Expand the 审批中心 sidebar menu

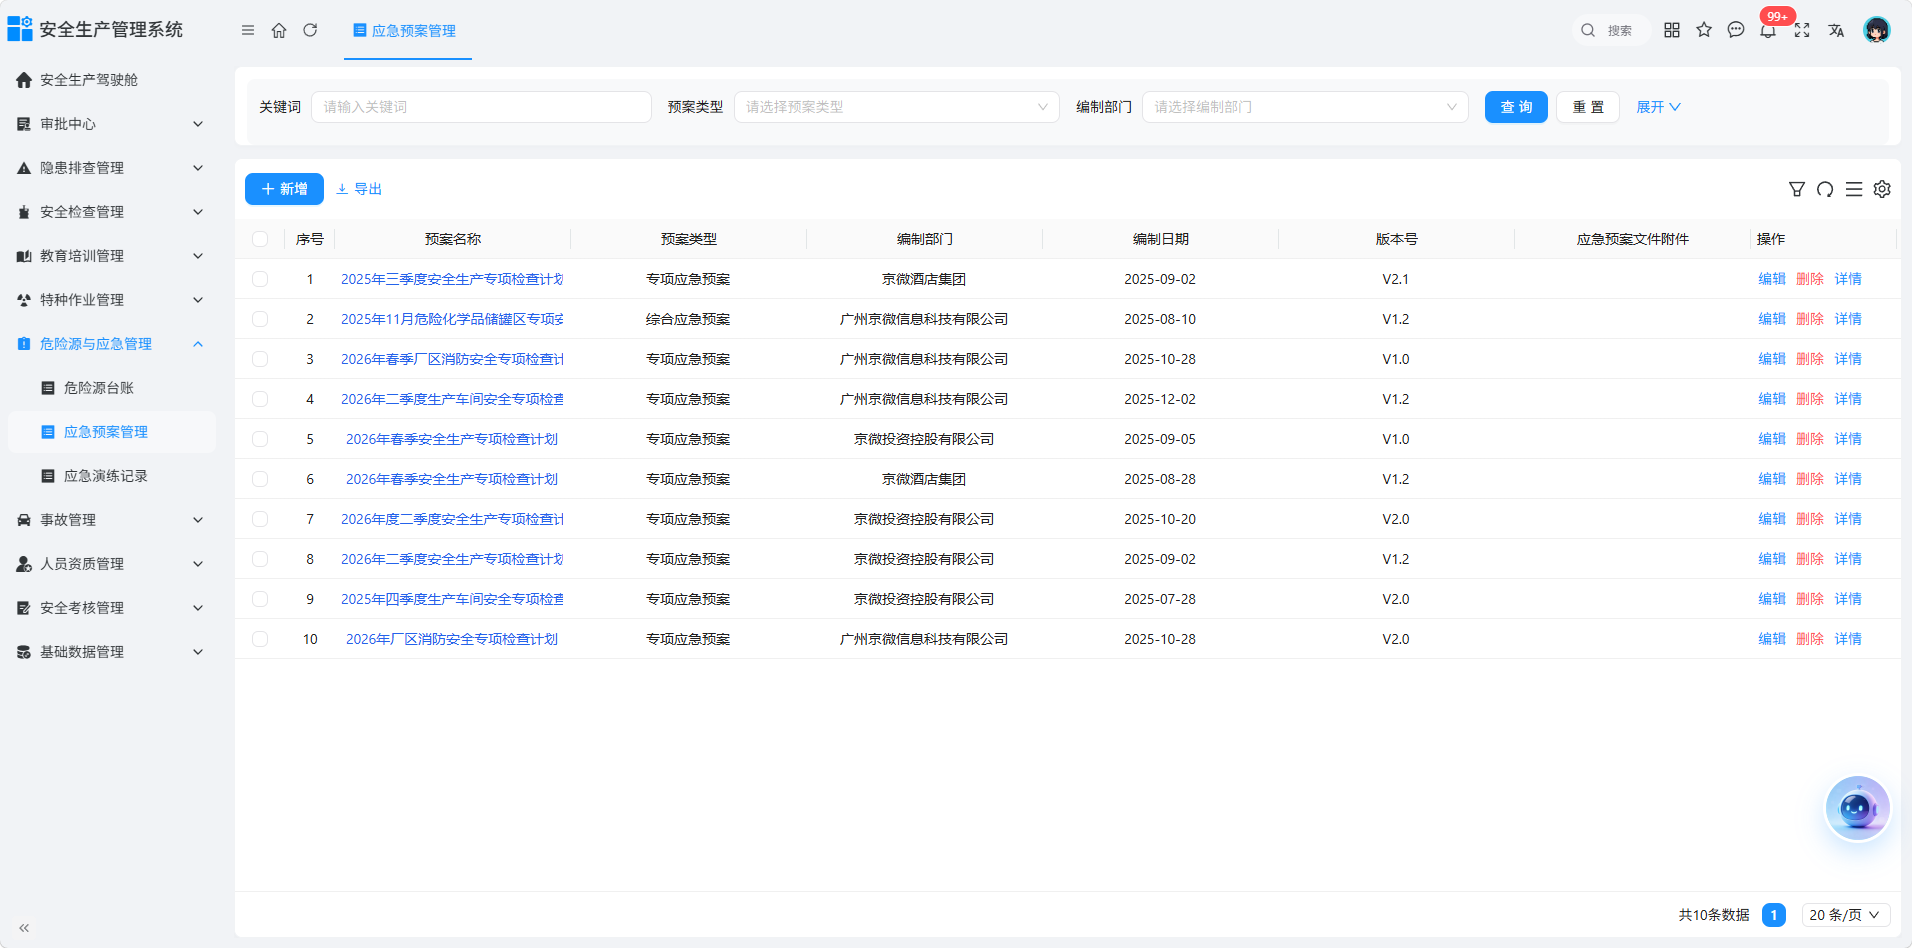(x=110, y=124)
